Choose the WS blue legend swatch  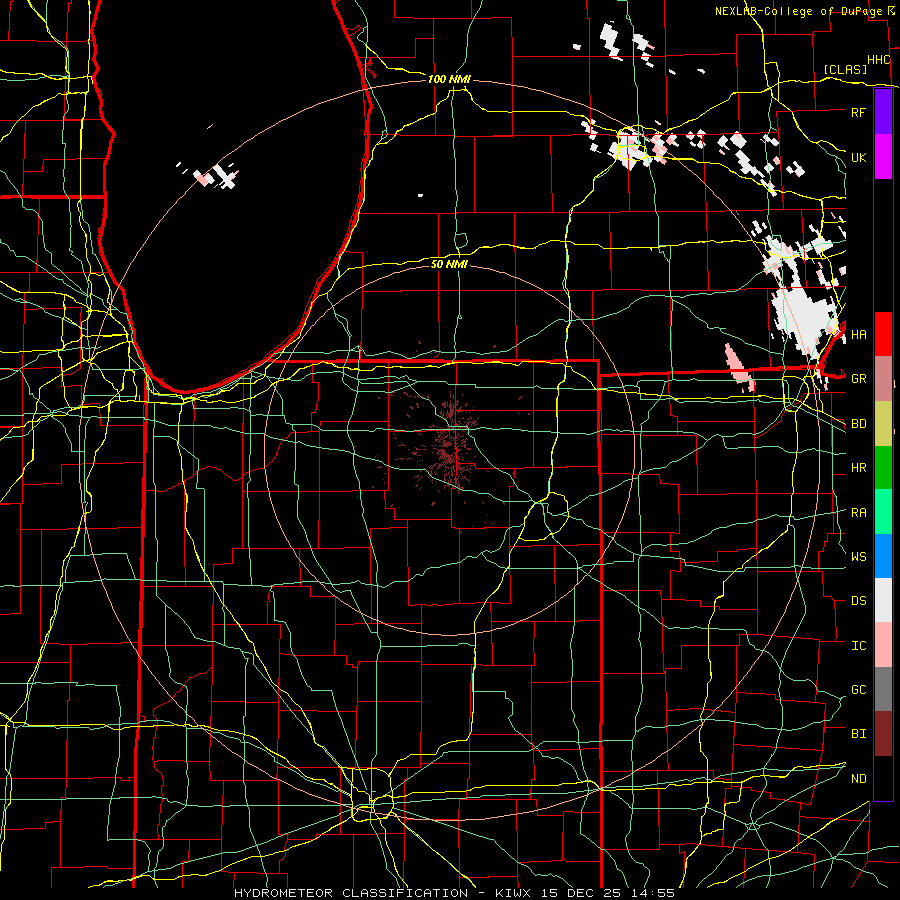pyautogui.click(x=883, y=556)
